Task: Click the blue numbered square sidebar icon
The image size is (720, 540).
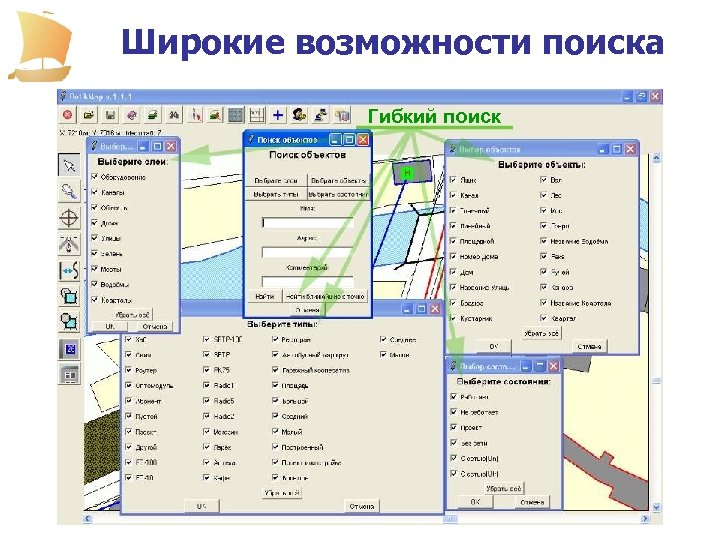Action: pyautogui.click(x=69, y=349)
